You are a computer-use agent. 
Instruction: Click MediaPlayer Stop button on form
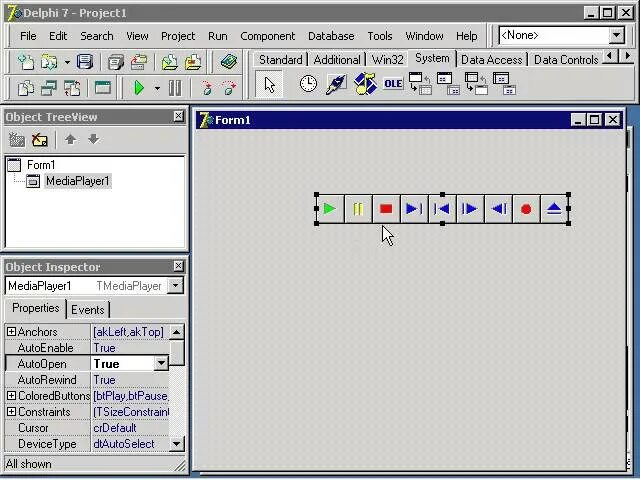point(386,209)
